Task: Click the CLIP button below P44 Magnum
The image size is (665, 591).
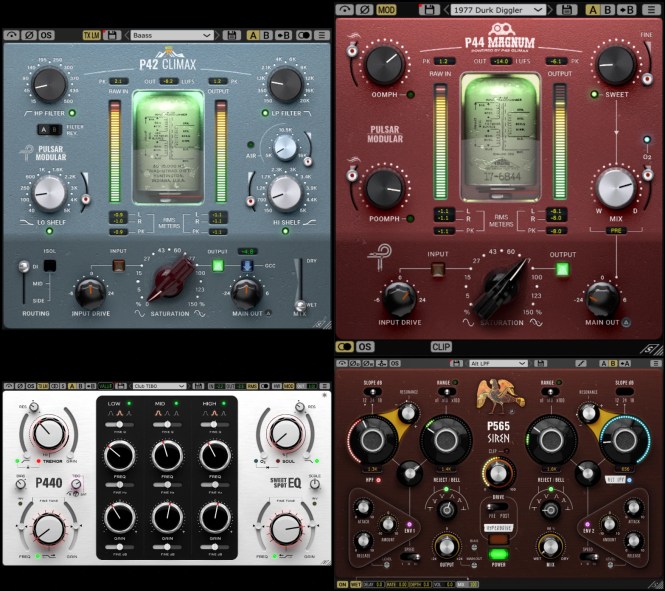Action: pos(441,347)
